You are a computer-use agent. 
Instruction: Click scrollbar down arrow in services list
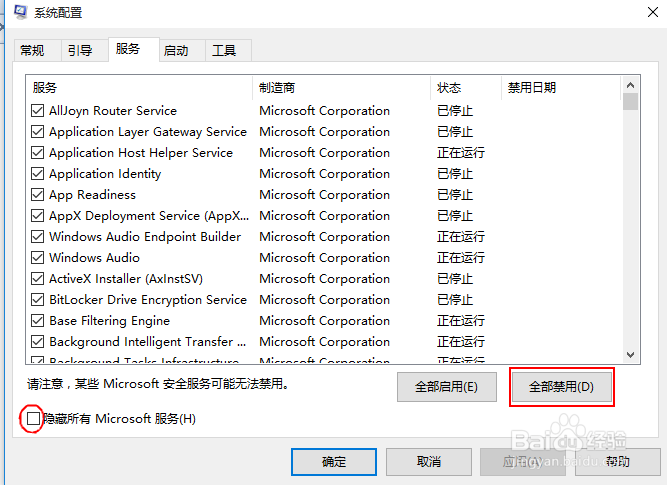(630, 354)
